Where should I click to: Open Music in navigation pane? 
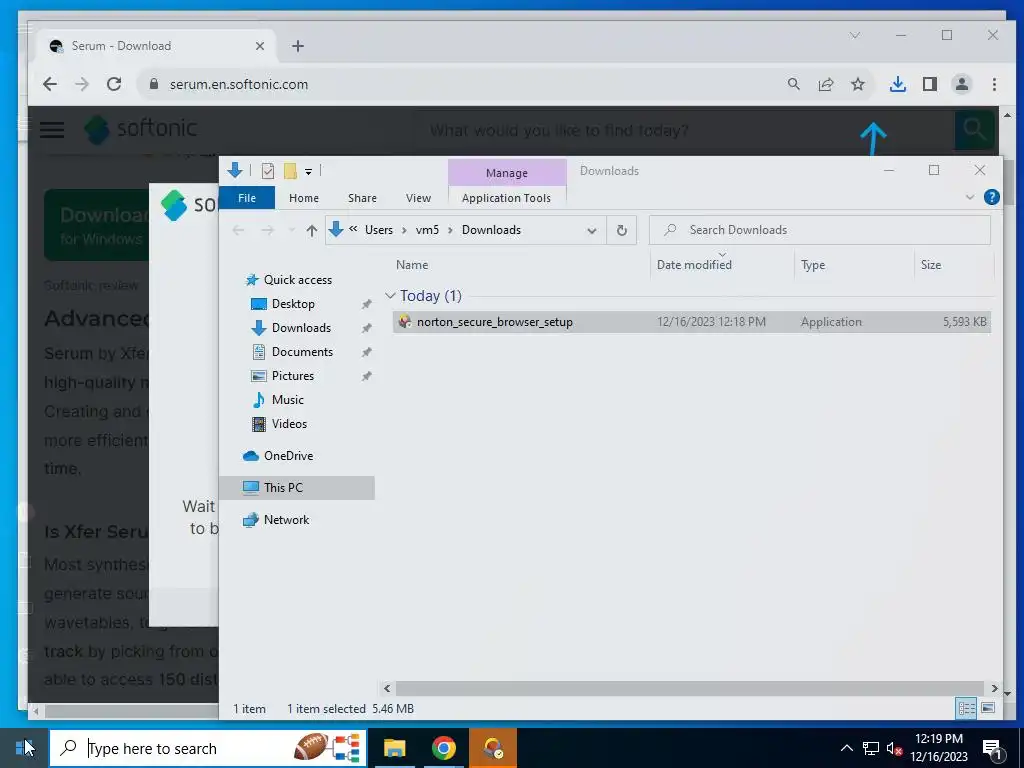click(287, 400)
